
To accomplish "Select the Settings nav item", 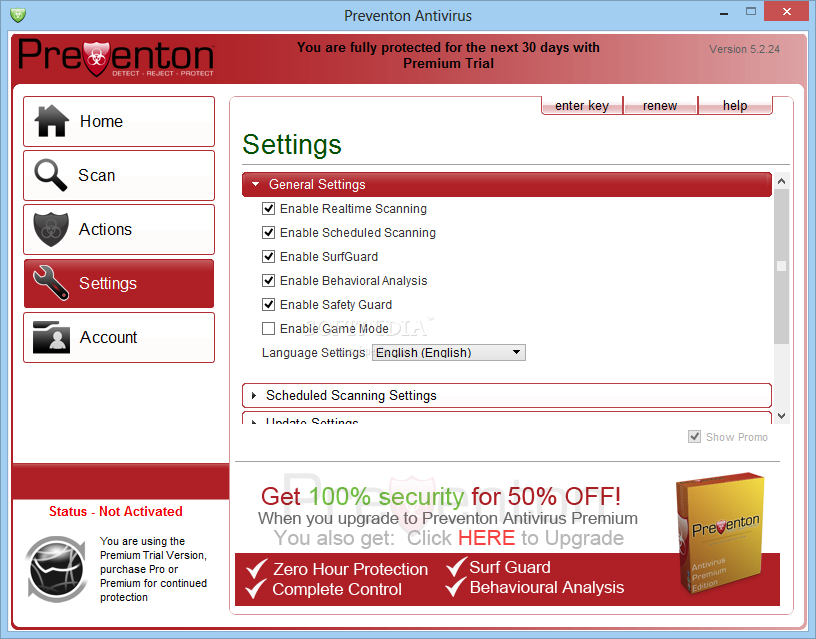I will [119, 284].
